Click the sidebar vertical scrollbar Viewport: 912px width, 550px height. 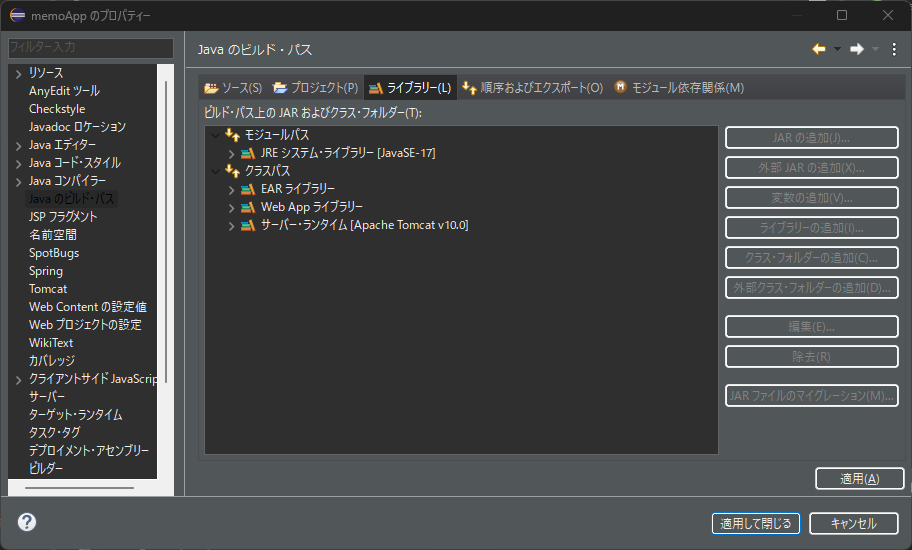(x=166, y=233)
